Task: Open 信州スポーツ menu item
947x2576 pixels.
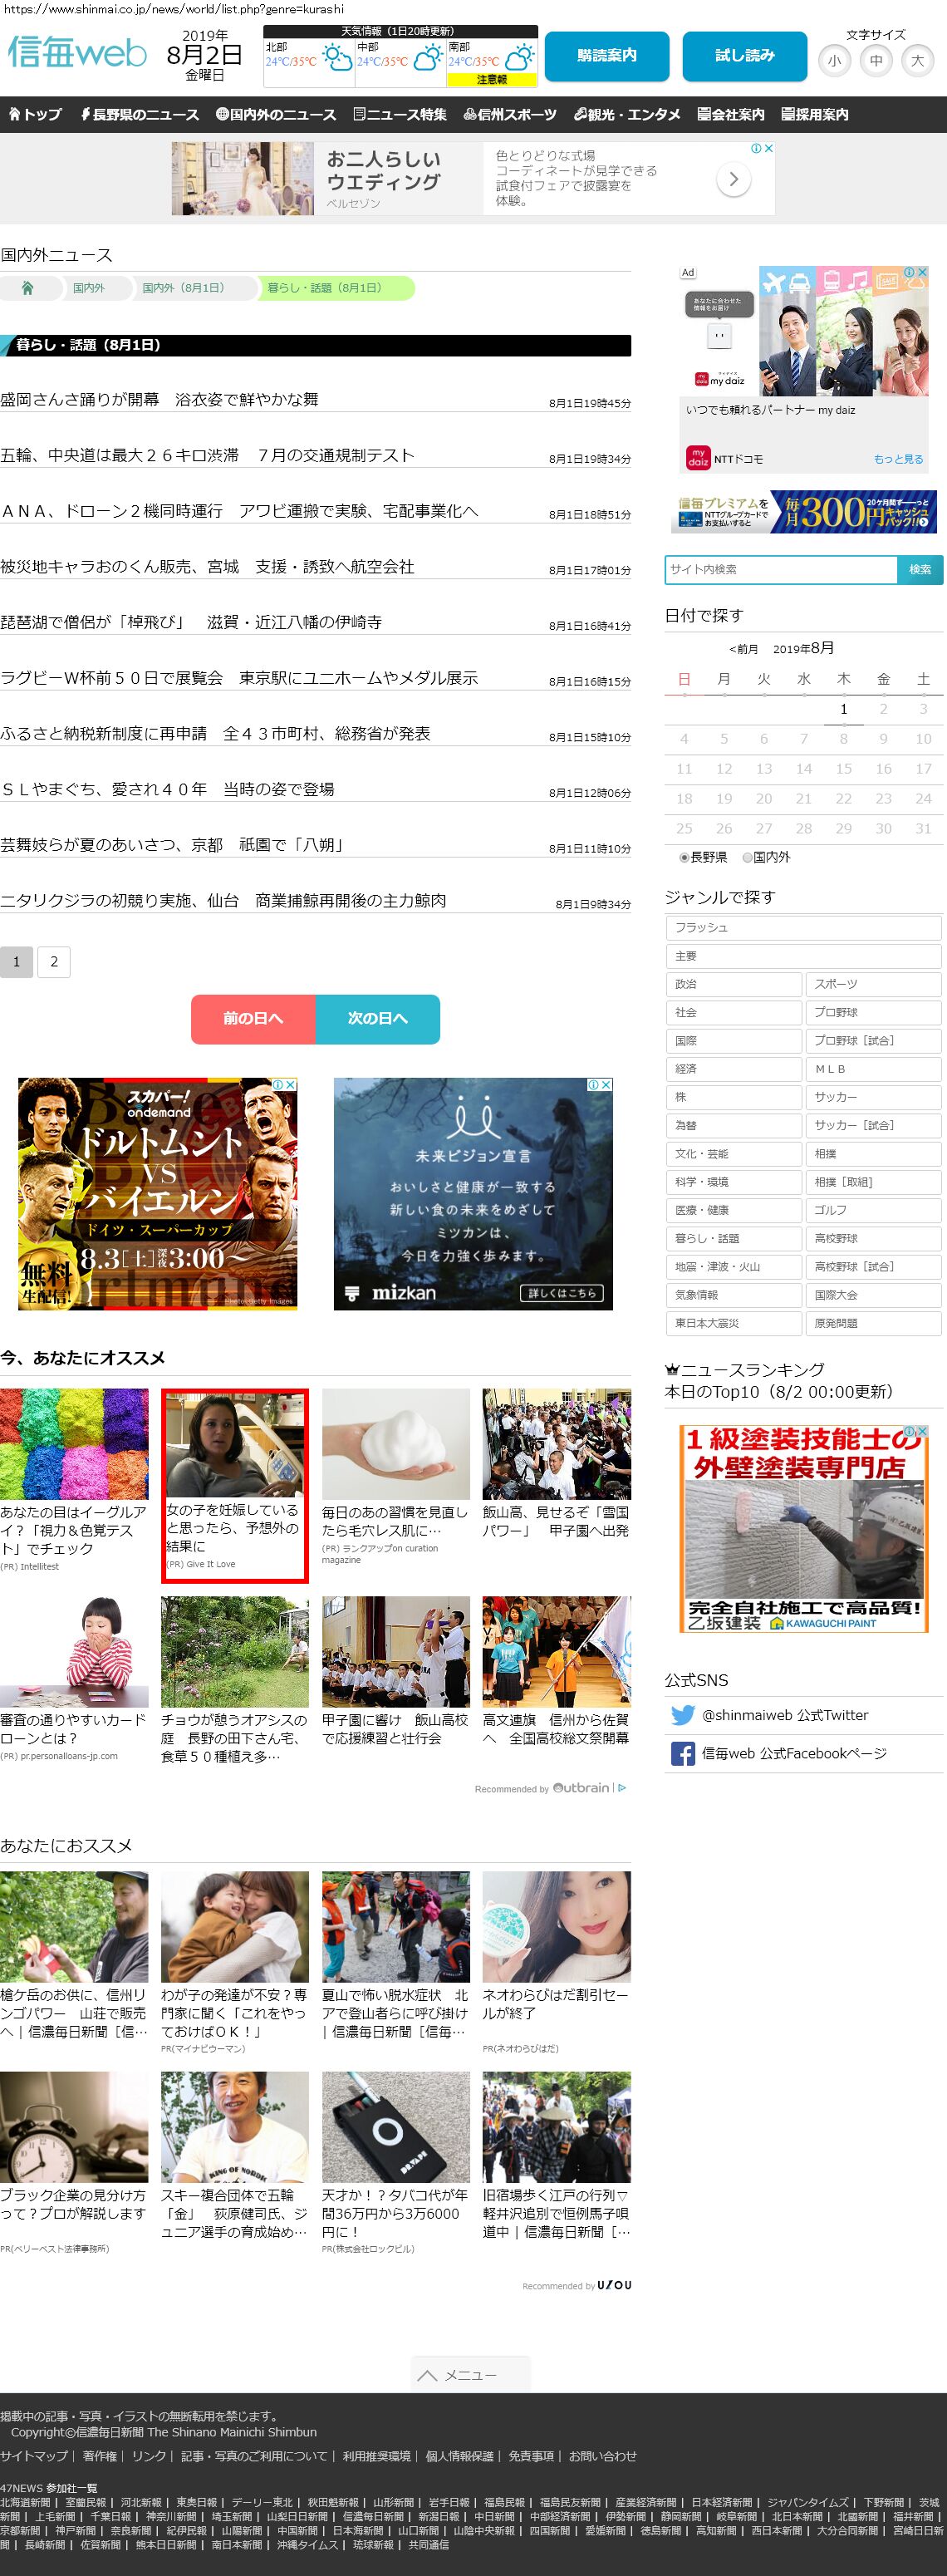Action: [510, 115]
